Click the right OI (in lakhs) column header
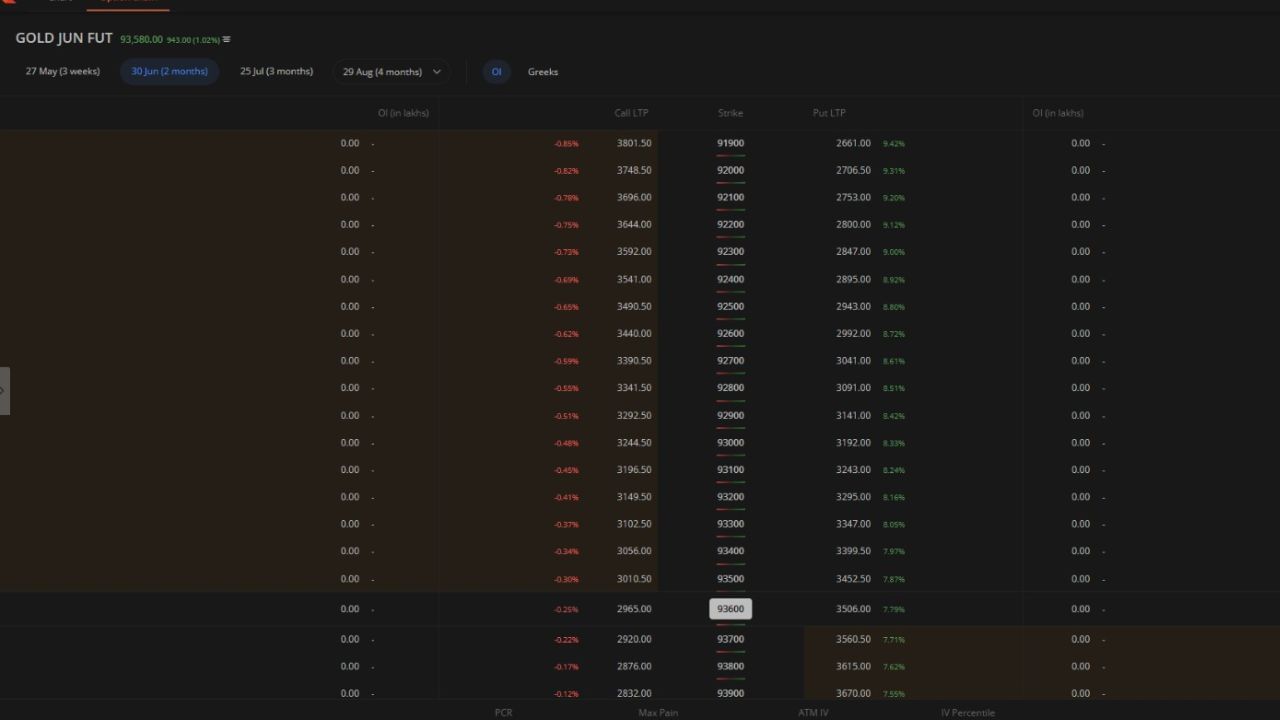 [x=1058, y=113]
